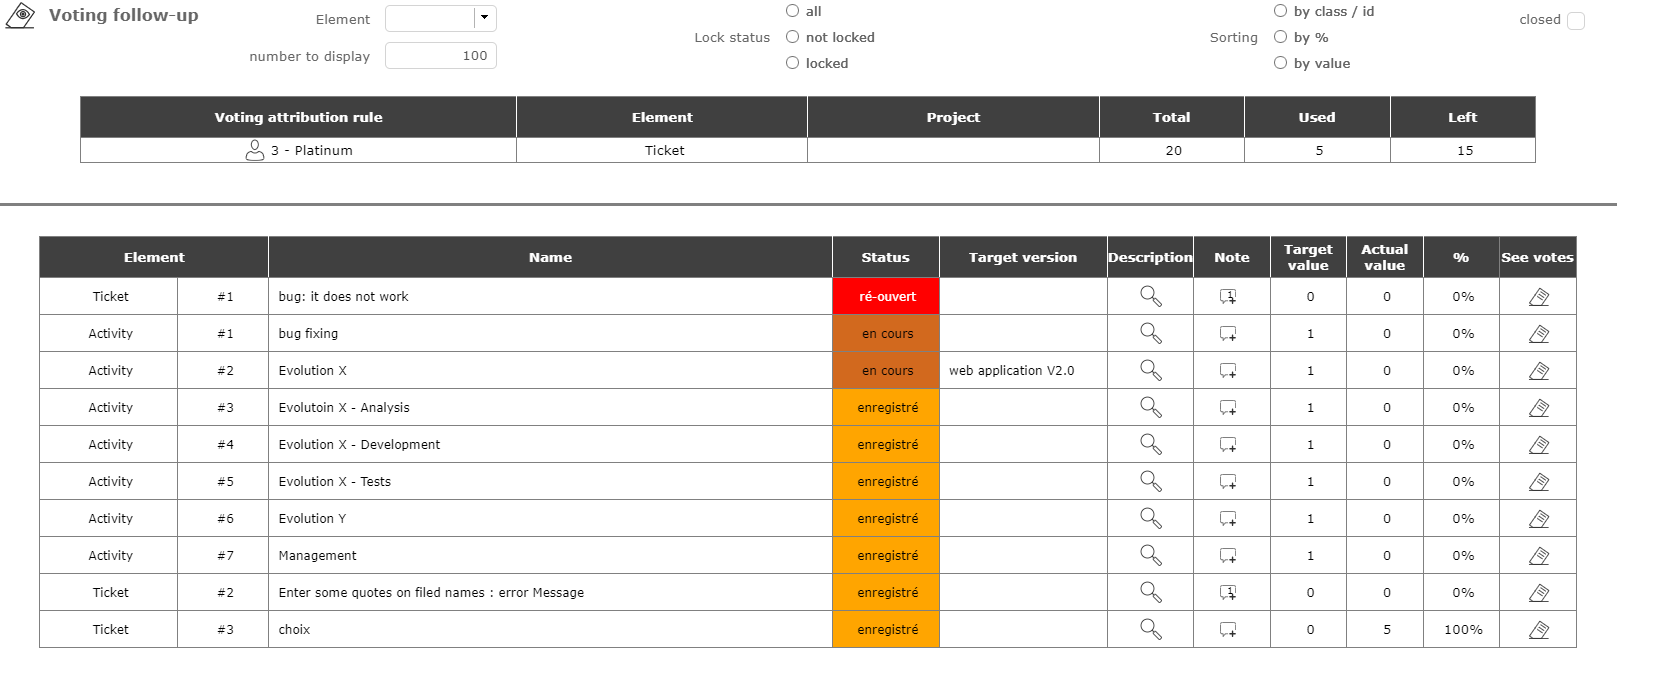See votes for 'Evolution X - Tests'

(1539, 482)
